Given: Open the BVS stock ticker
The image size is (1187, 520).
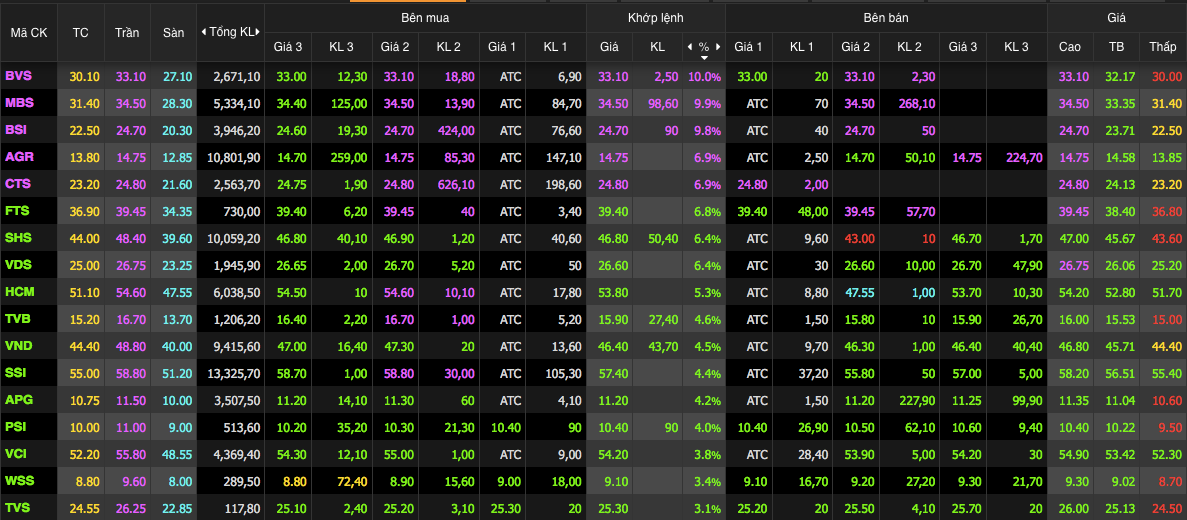Looking at the screenshot, I should click(18, 76).
